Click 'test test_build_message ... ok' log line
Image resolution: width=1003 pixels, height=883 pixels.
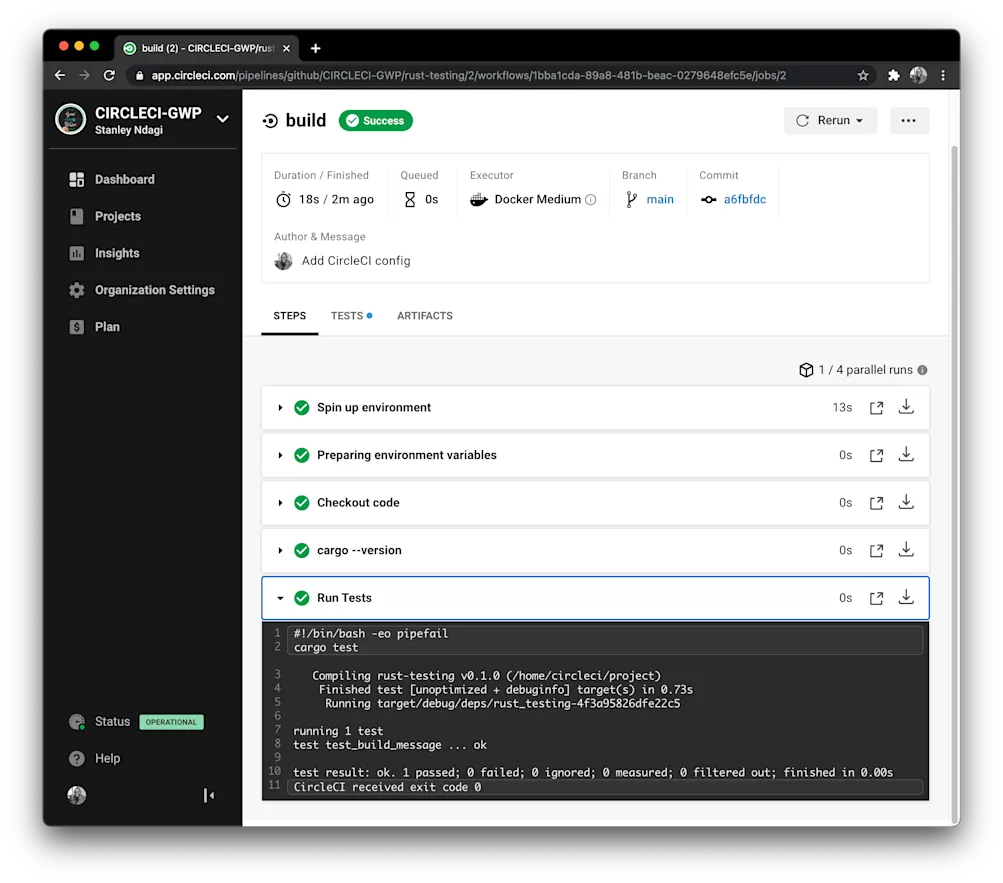tap(390, 745)
